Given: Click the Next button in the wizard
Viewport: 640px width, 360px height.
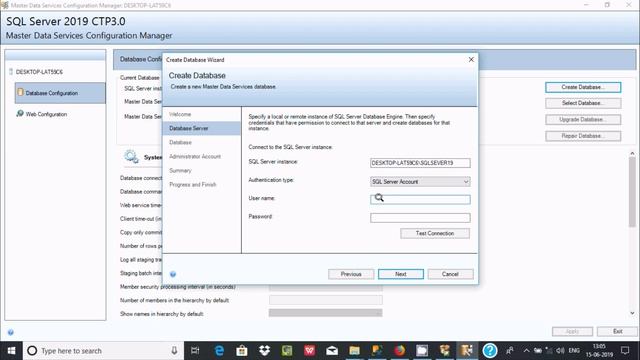Looking at the screenshot, I should (x=401, y=274).
